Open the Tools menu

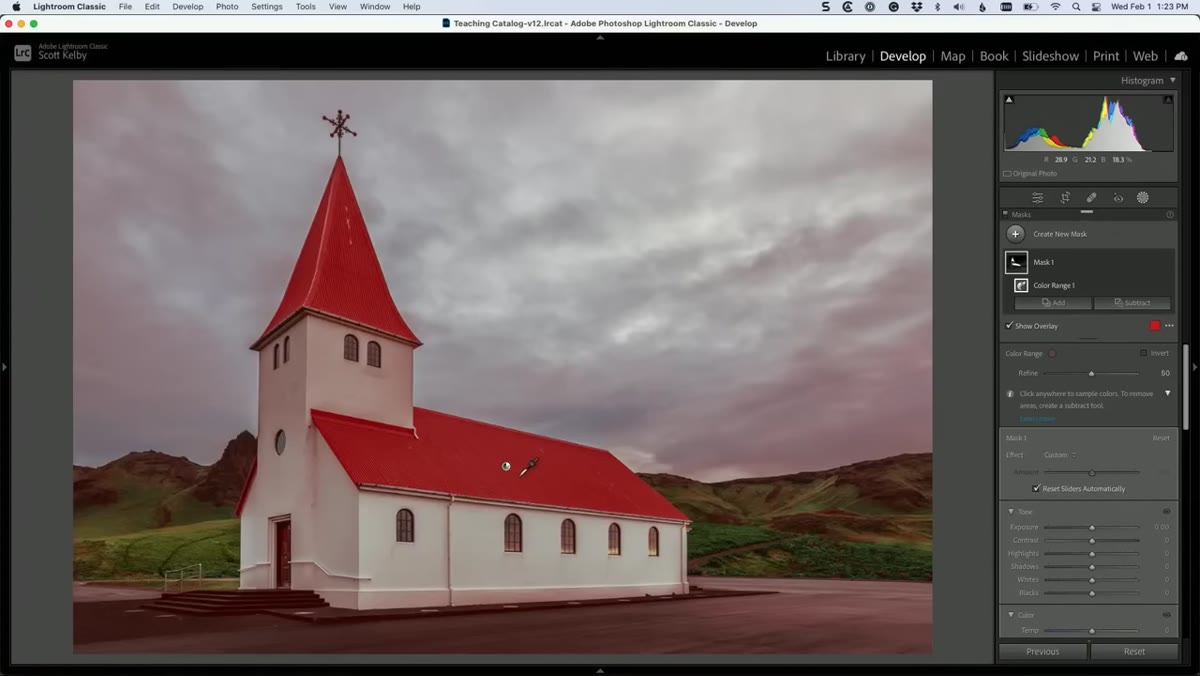click(306, 7)
